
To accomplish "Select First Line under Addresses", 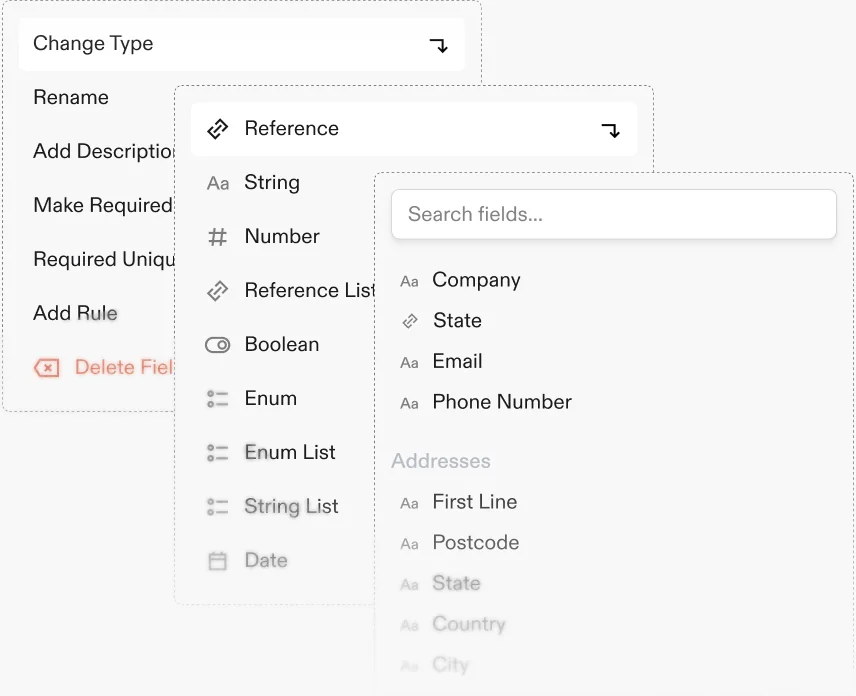I will pos(474,503).
